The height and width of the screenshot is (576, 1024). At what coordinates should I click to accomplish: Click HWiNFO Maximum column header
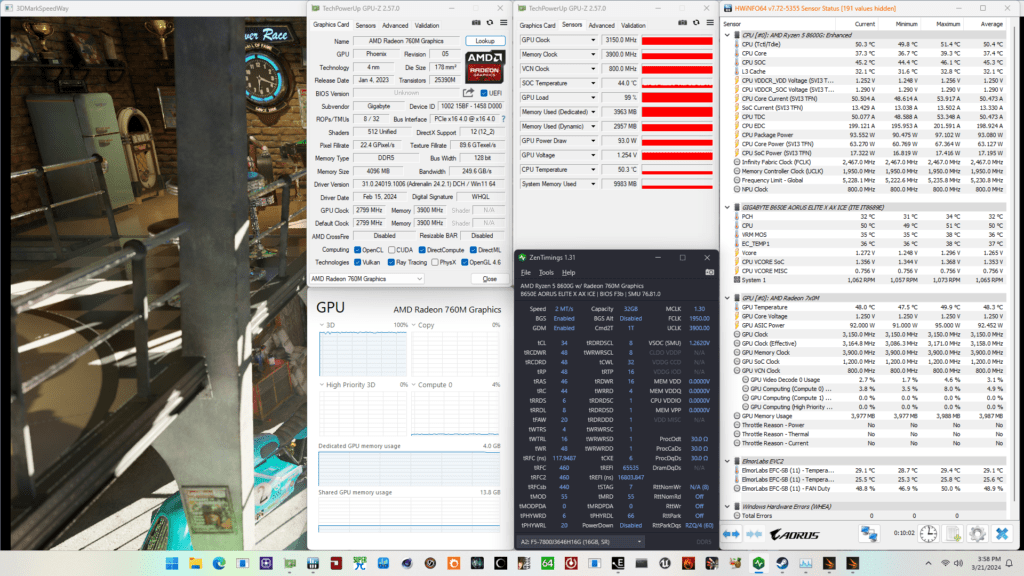pyautogui.click(x=948, y=24)
